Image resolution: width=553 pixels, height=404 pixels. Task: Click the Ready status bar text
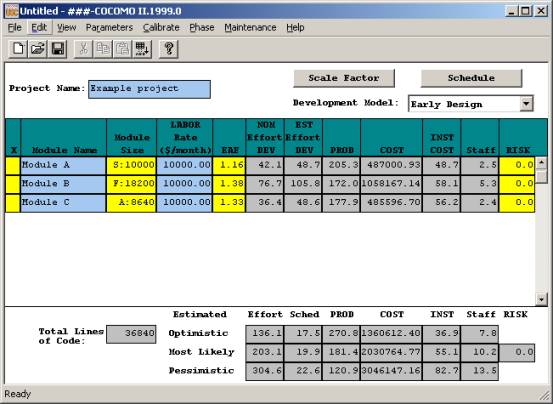[x=17, y=394]
